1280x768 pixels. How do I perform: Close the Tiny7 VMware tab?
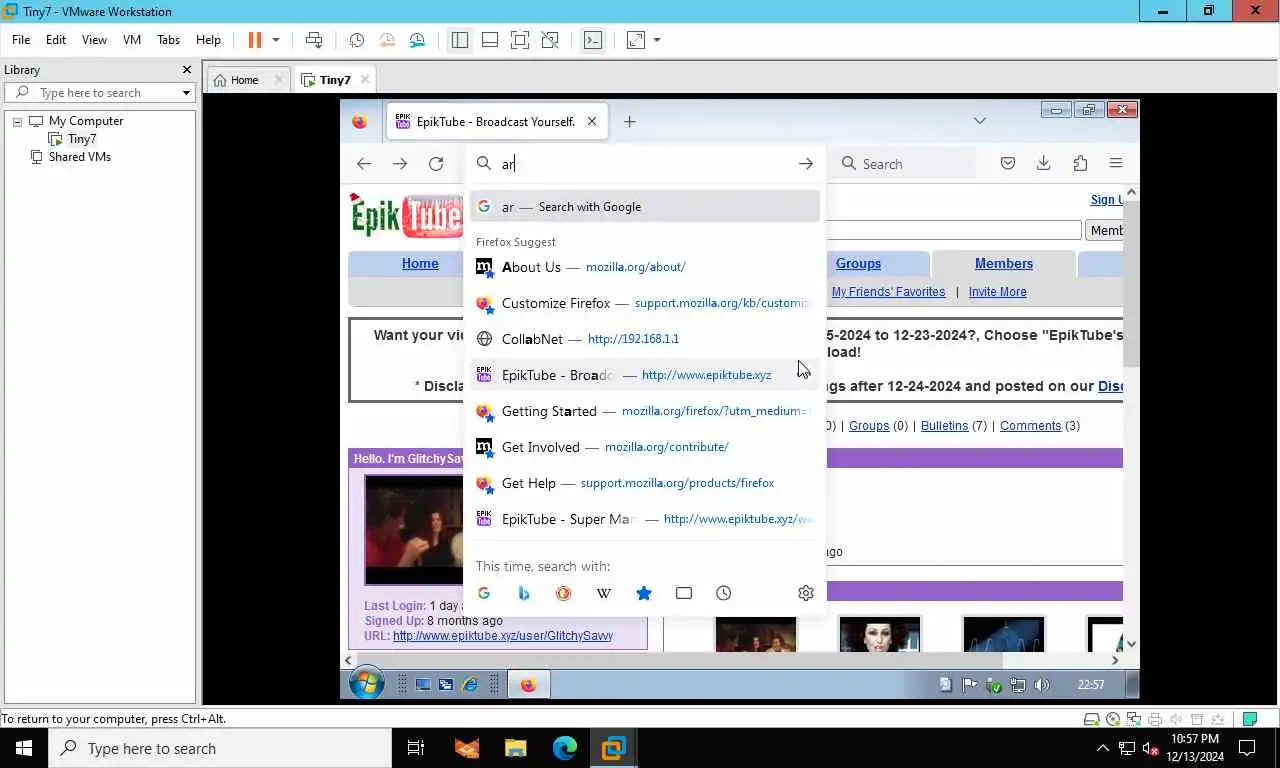[x=365, y=79]
